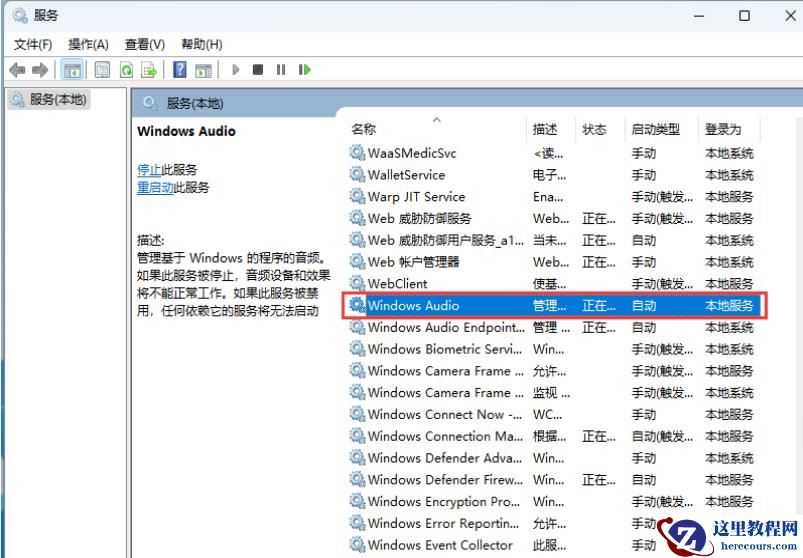Select the Windows Connect Now row name

click(x=445, y=414)
